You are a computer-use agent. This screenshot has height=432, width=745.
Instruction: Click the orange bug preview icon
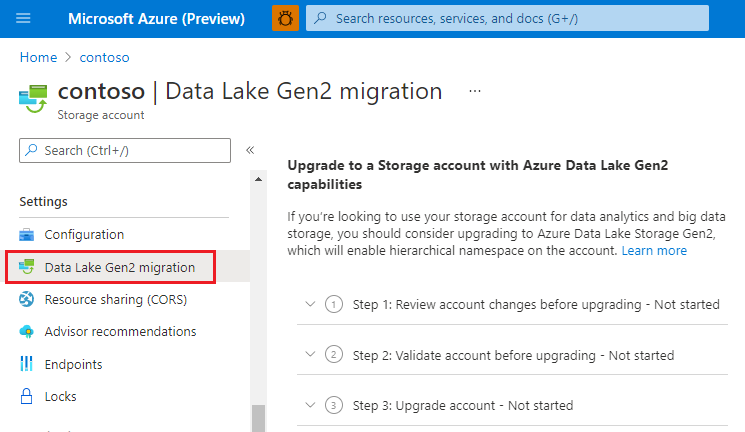(x=285, y=18)
